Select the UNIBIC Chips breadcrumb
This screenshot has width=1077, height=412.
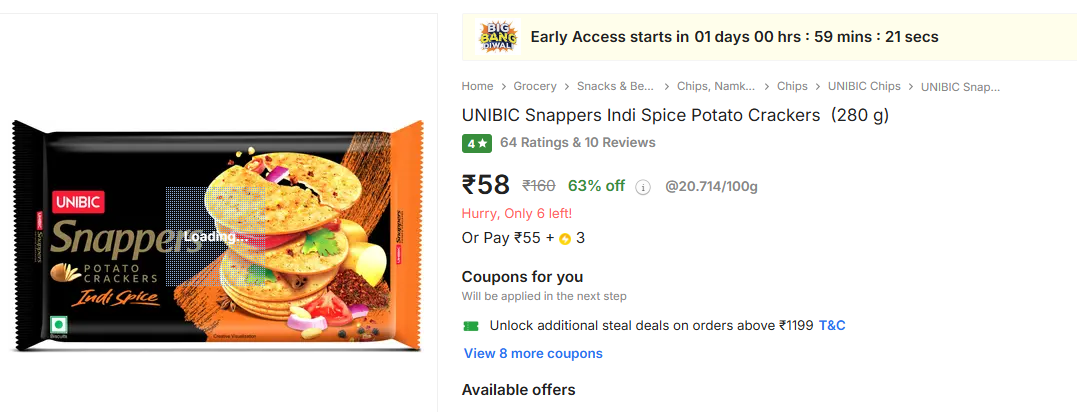pyautogui.click(x=864, y=87)
